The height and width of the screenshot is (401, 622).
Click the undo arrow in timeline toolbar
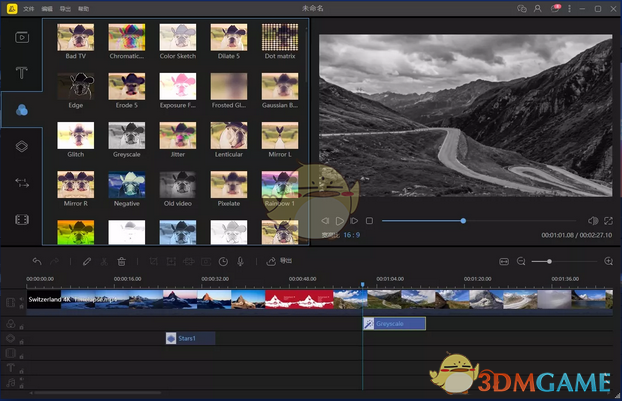[x=38, y=262]
